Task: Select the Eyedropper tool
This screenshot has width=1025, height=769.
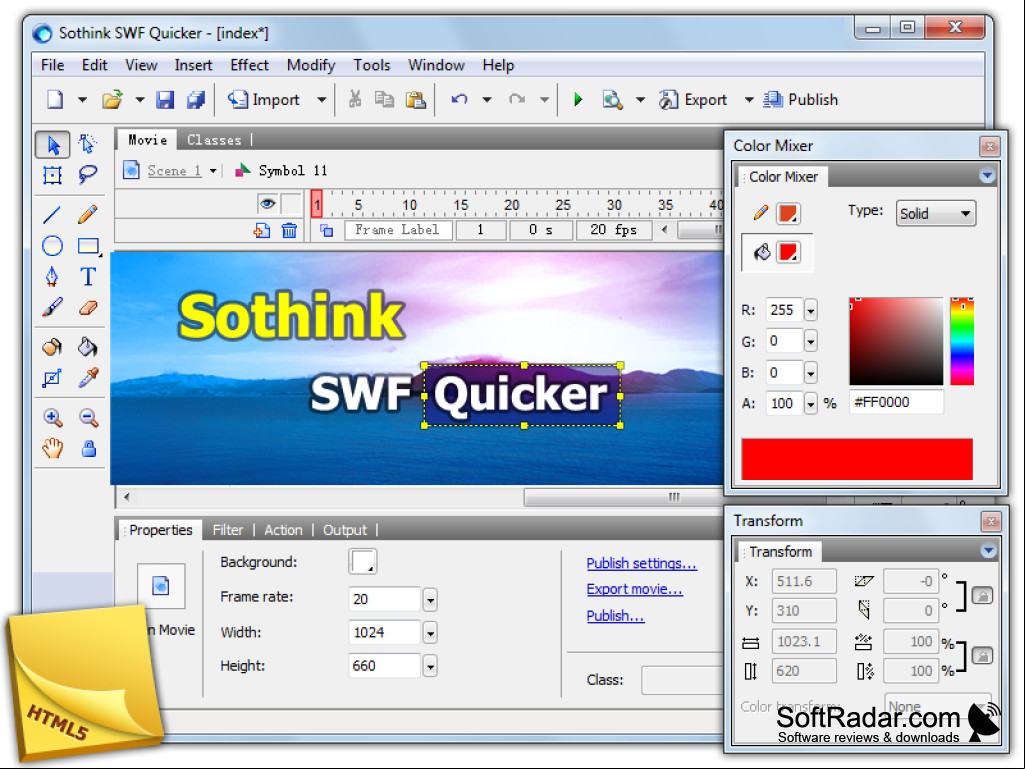Action: point(88,377)
